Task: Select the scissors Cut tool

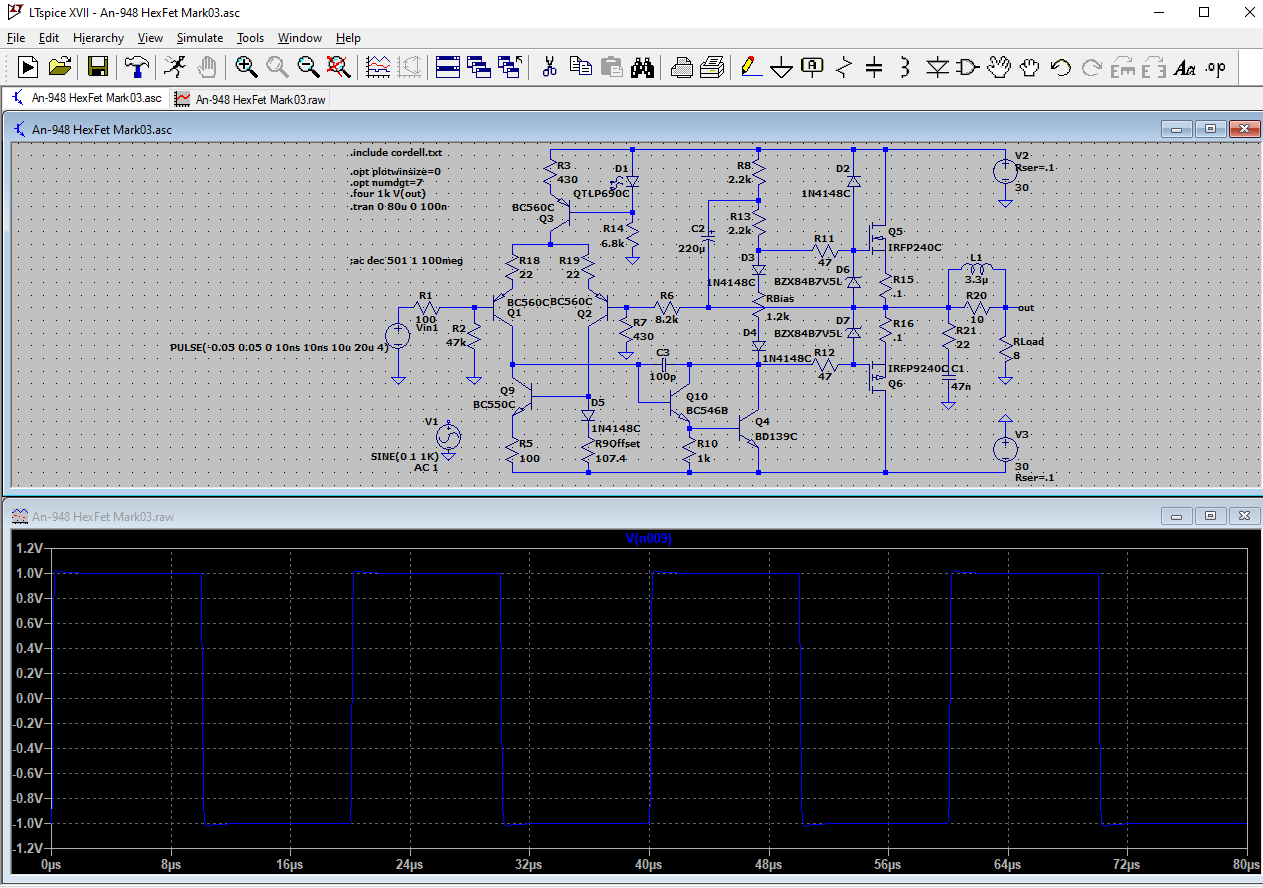Action: 549,67
